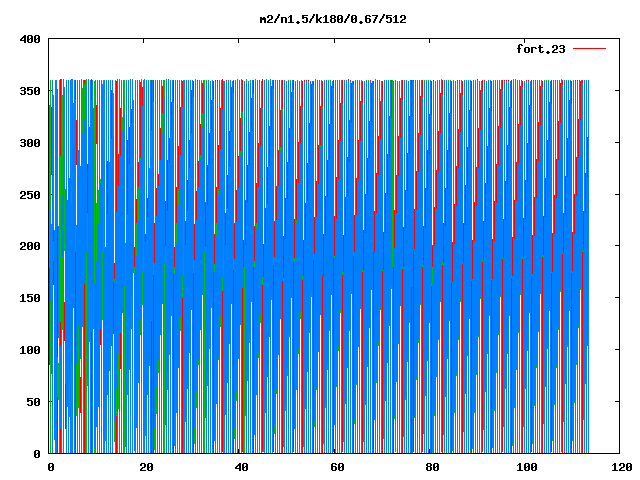The width and height of the screenshot is (640, 480).
Task: Click the x-axis label 100
Action: pos(528,467)
